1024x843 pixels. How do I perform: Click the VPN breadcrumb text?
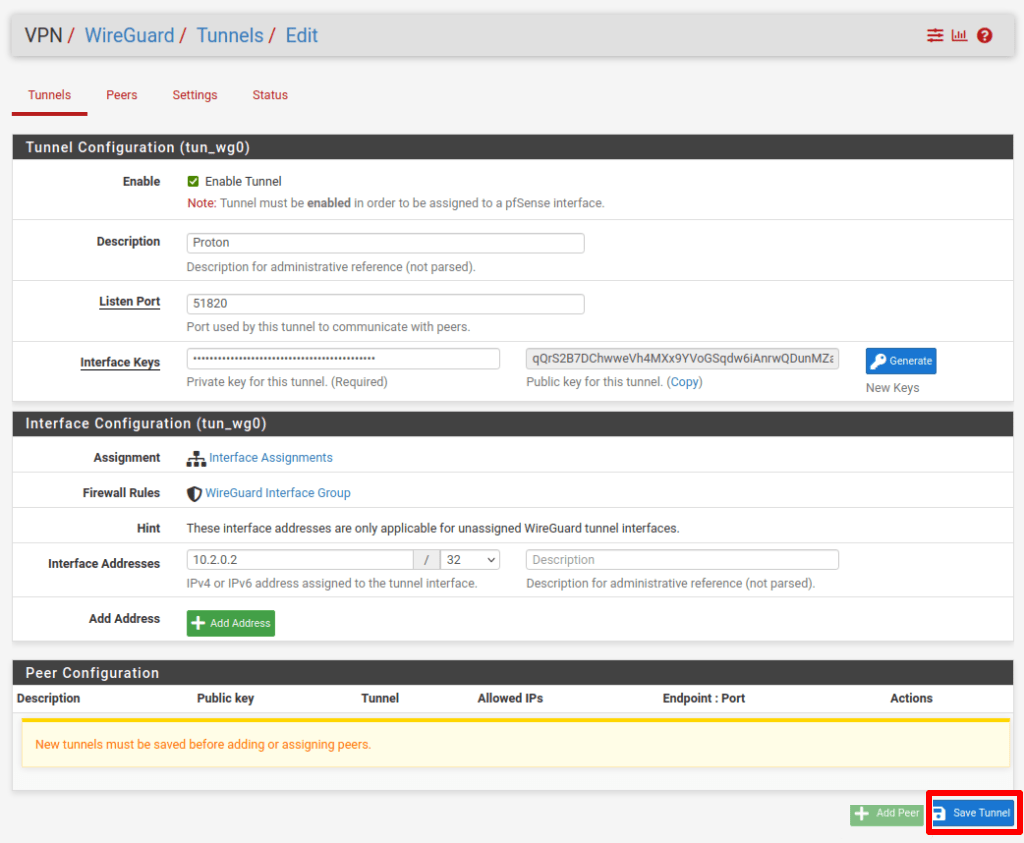point(43,35)
